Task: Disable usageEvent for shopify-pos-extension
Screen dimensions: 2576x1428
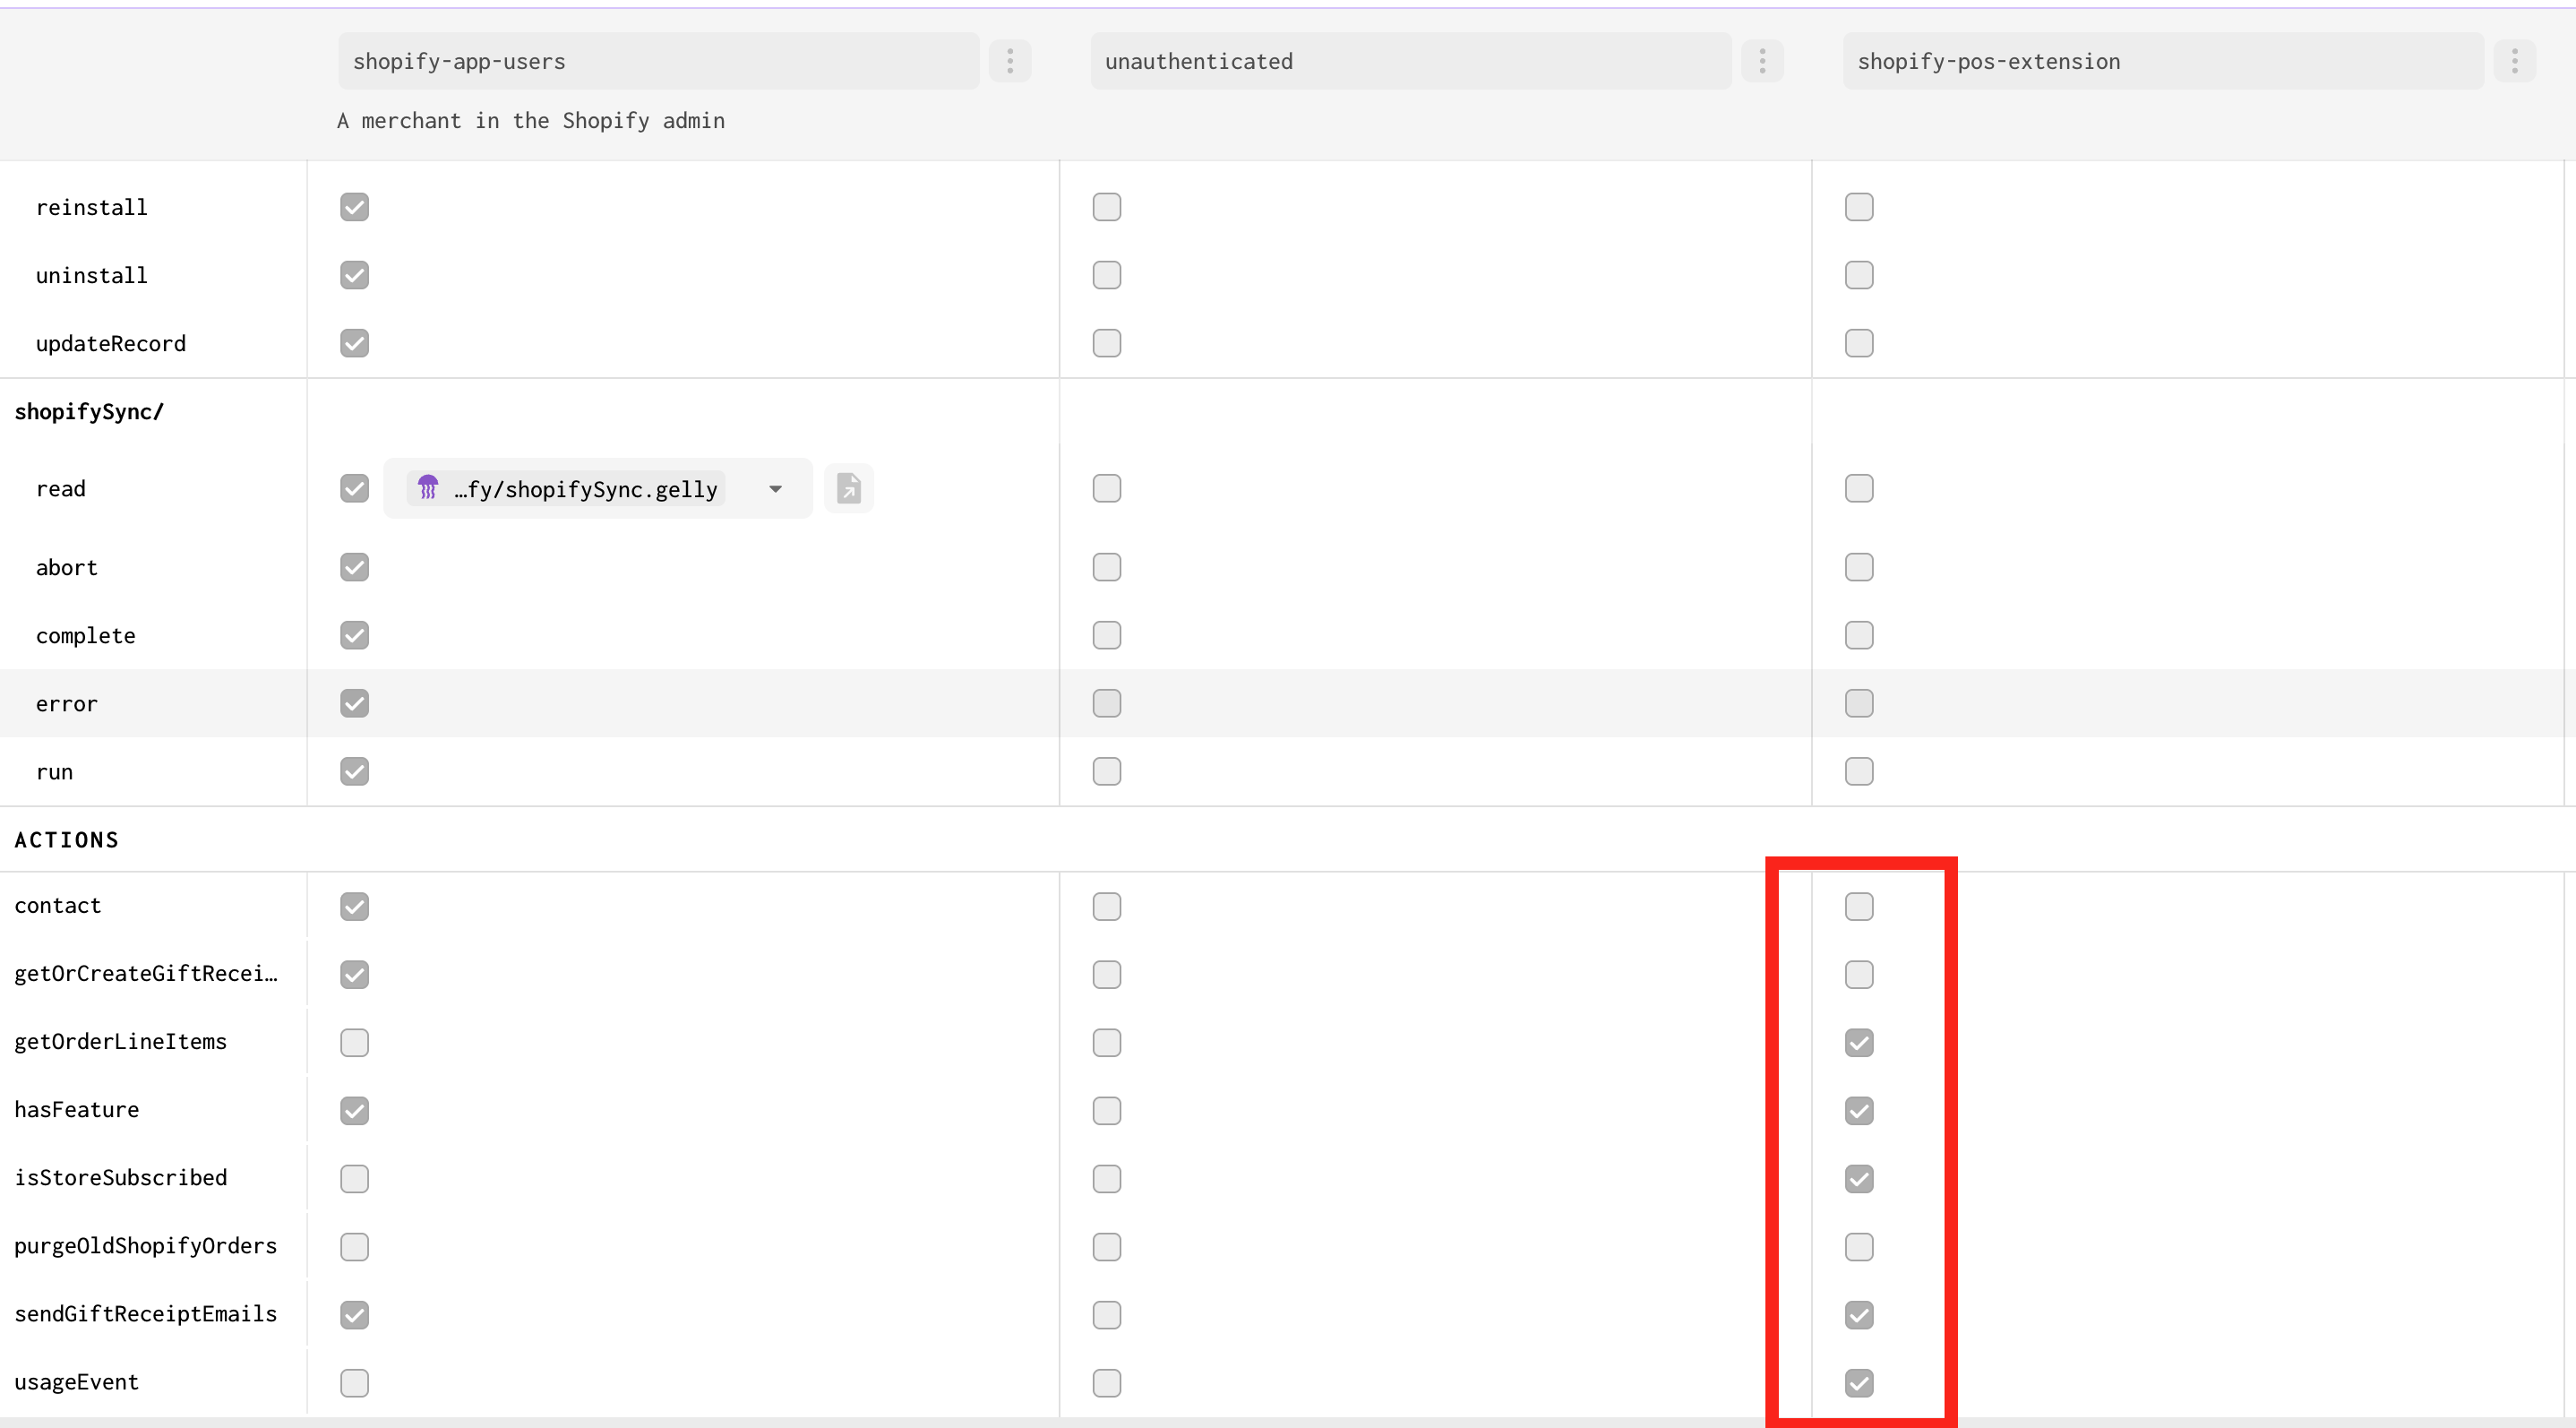Action: point(1858,1382)
